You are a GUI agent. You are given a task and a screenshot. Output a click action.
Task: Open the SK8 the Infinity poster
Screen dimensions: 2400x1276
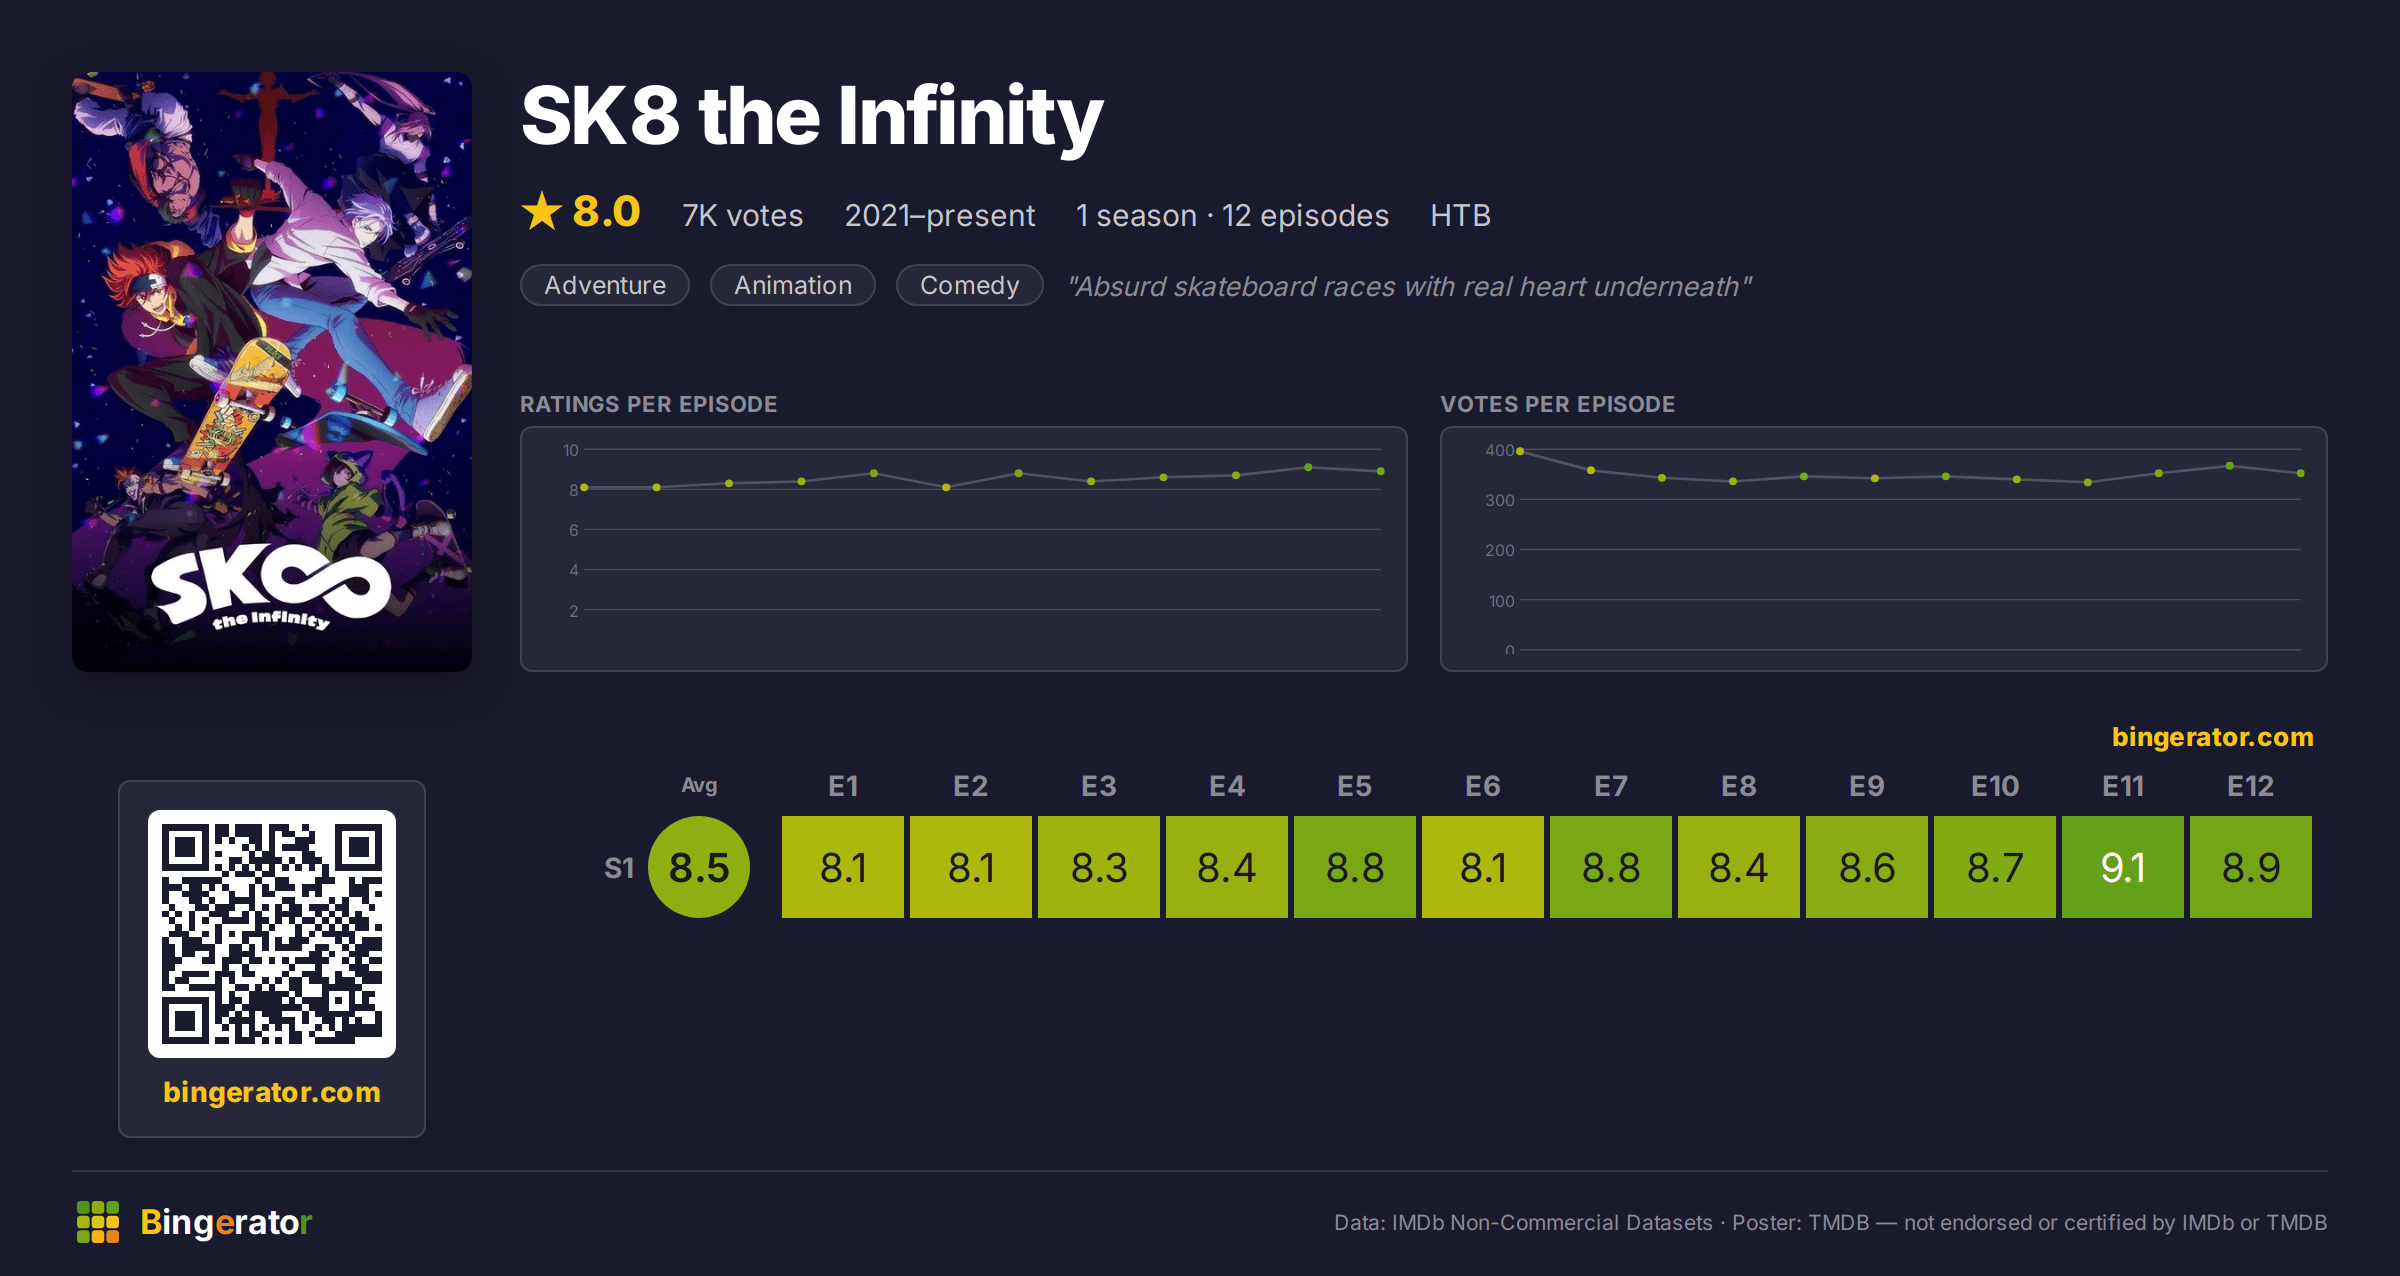click(272, 372)
